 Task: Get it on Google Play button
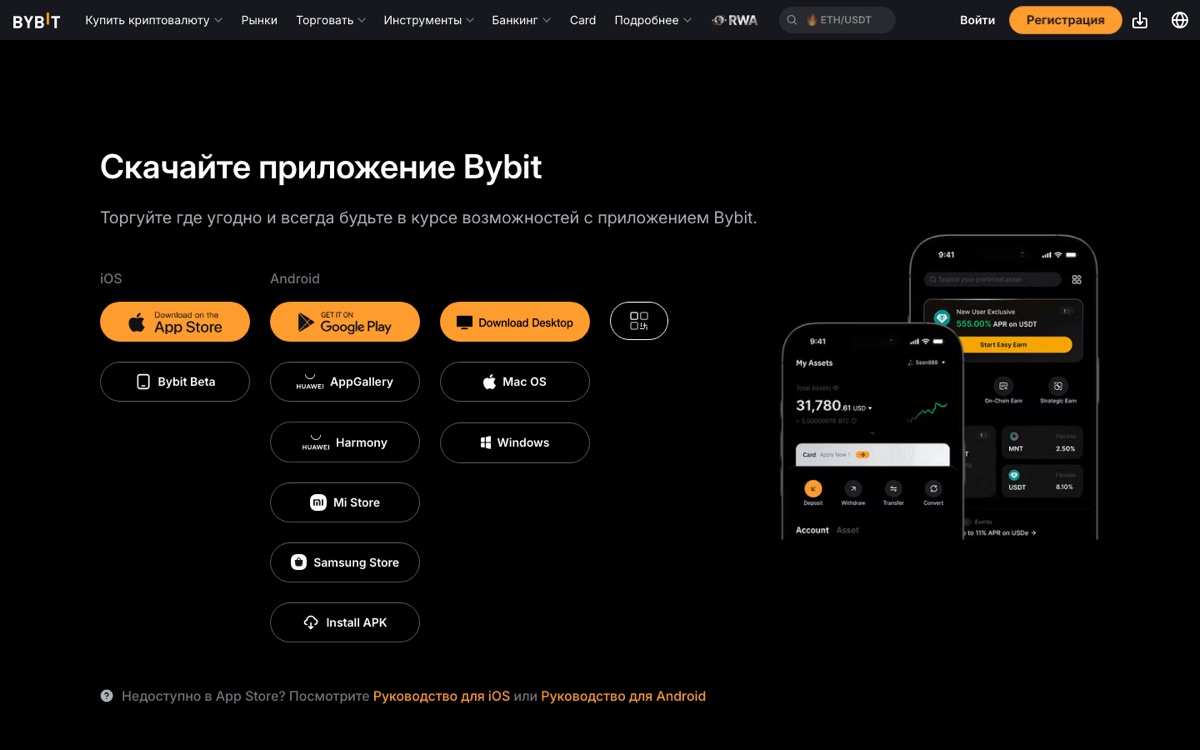345,322
